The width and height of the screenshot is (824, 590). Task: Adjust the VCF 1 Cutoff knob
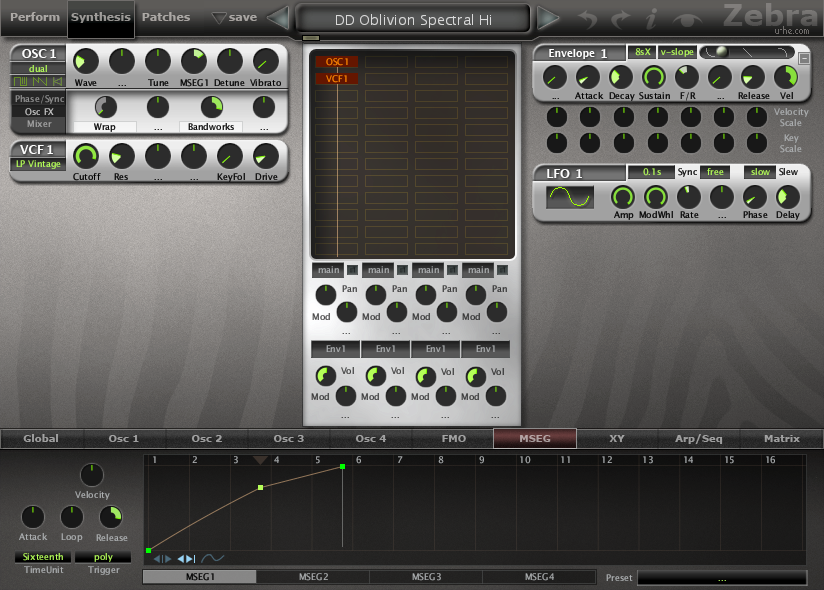pos(85,157)
